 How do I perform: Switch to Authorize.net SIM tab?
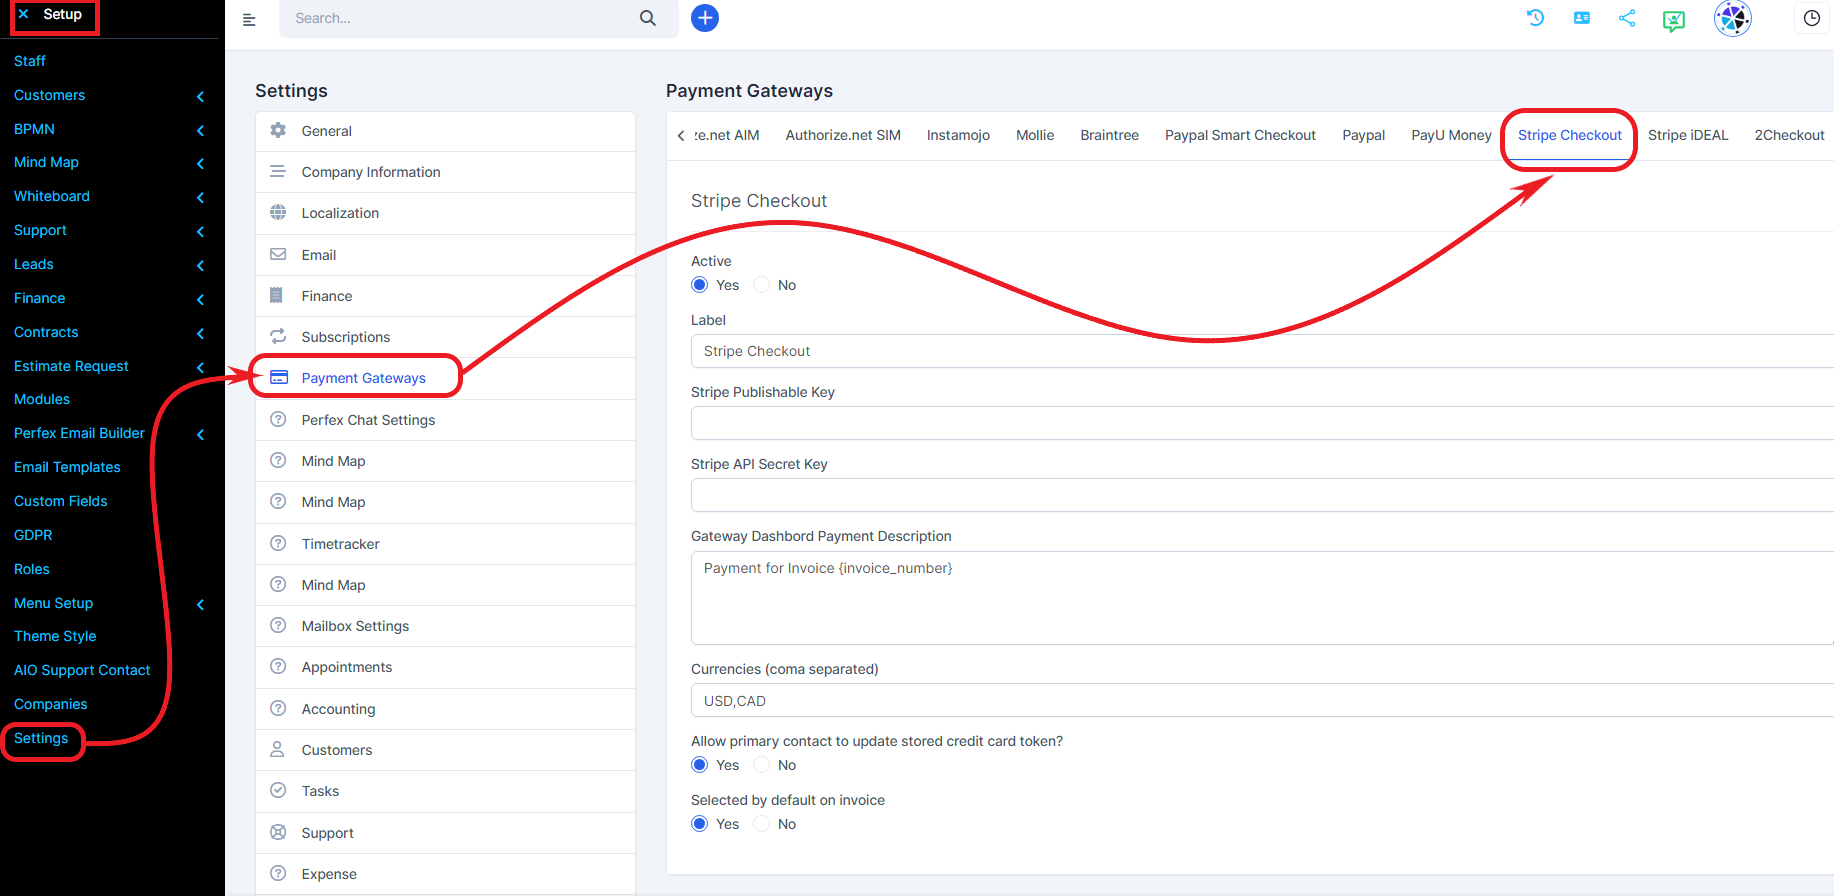[x=843, y=135]
